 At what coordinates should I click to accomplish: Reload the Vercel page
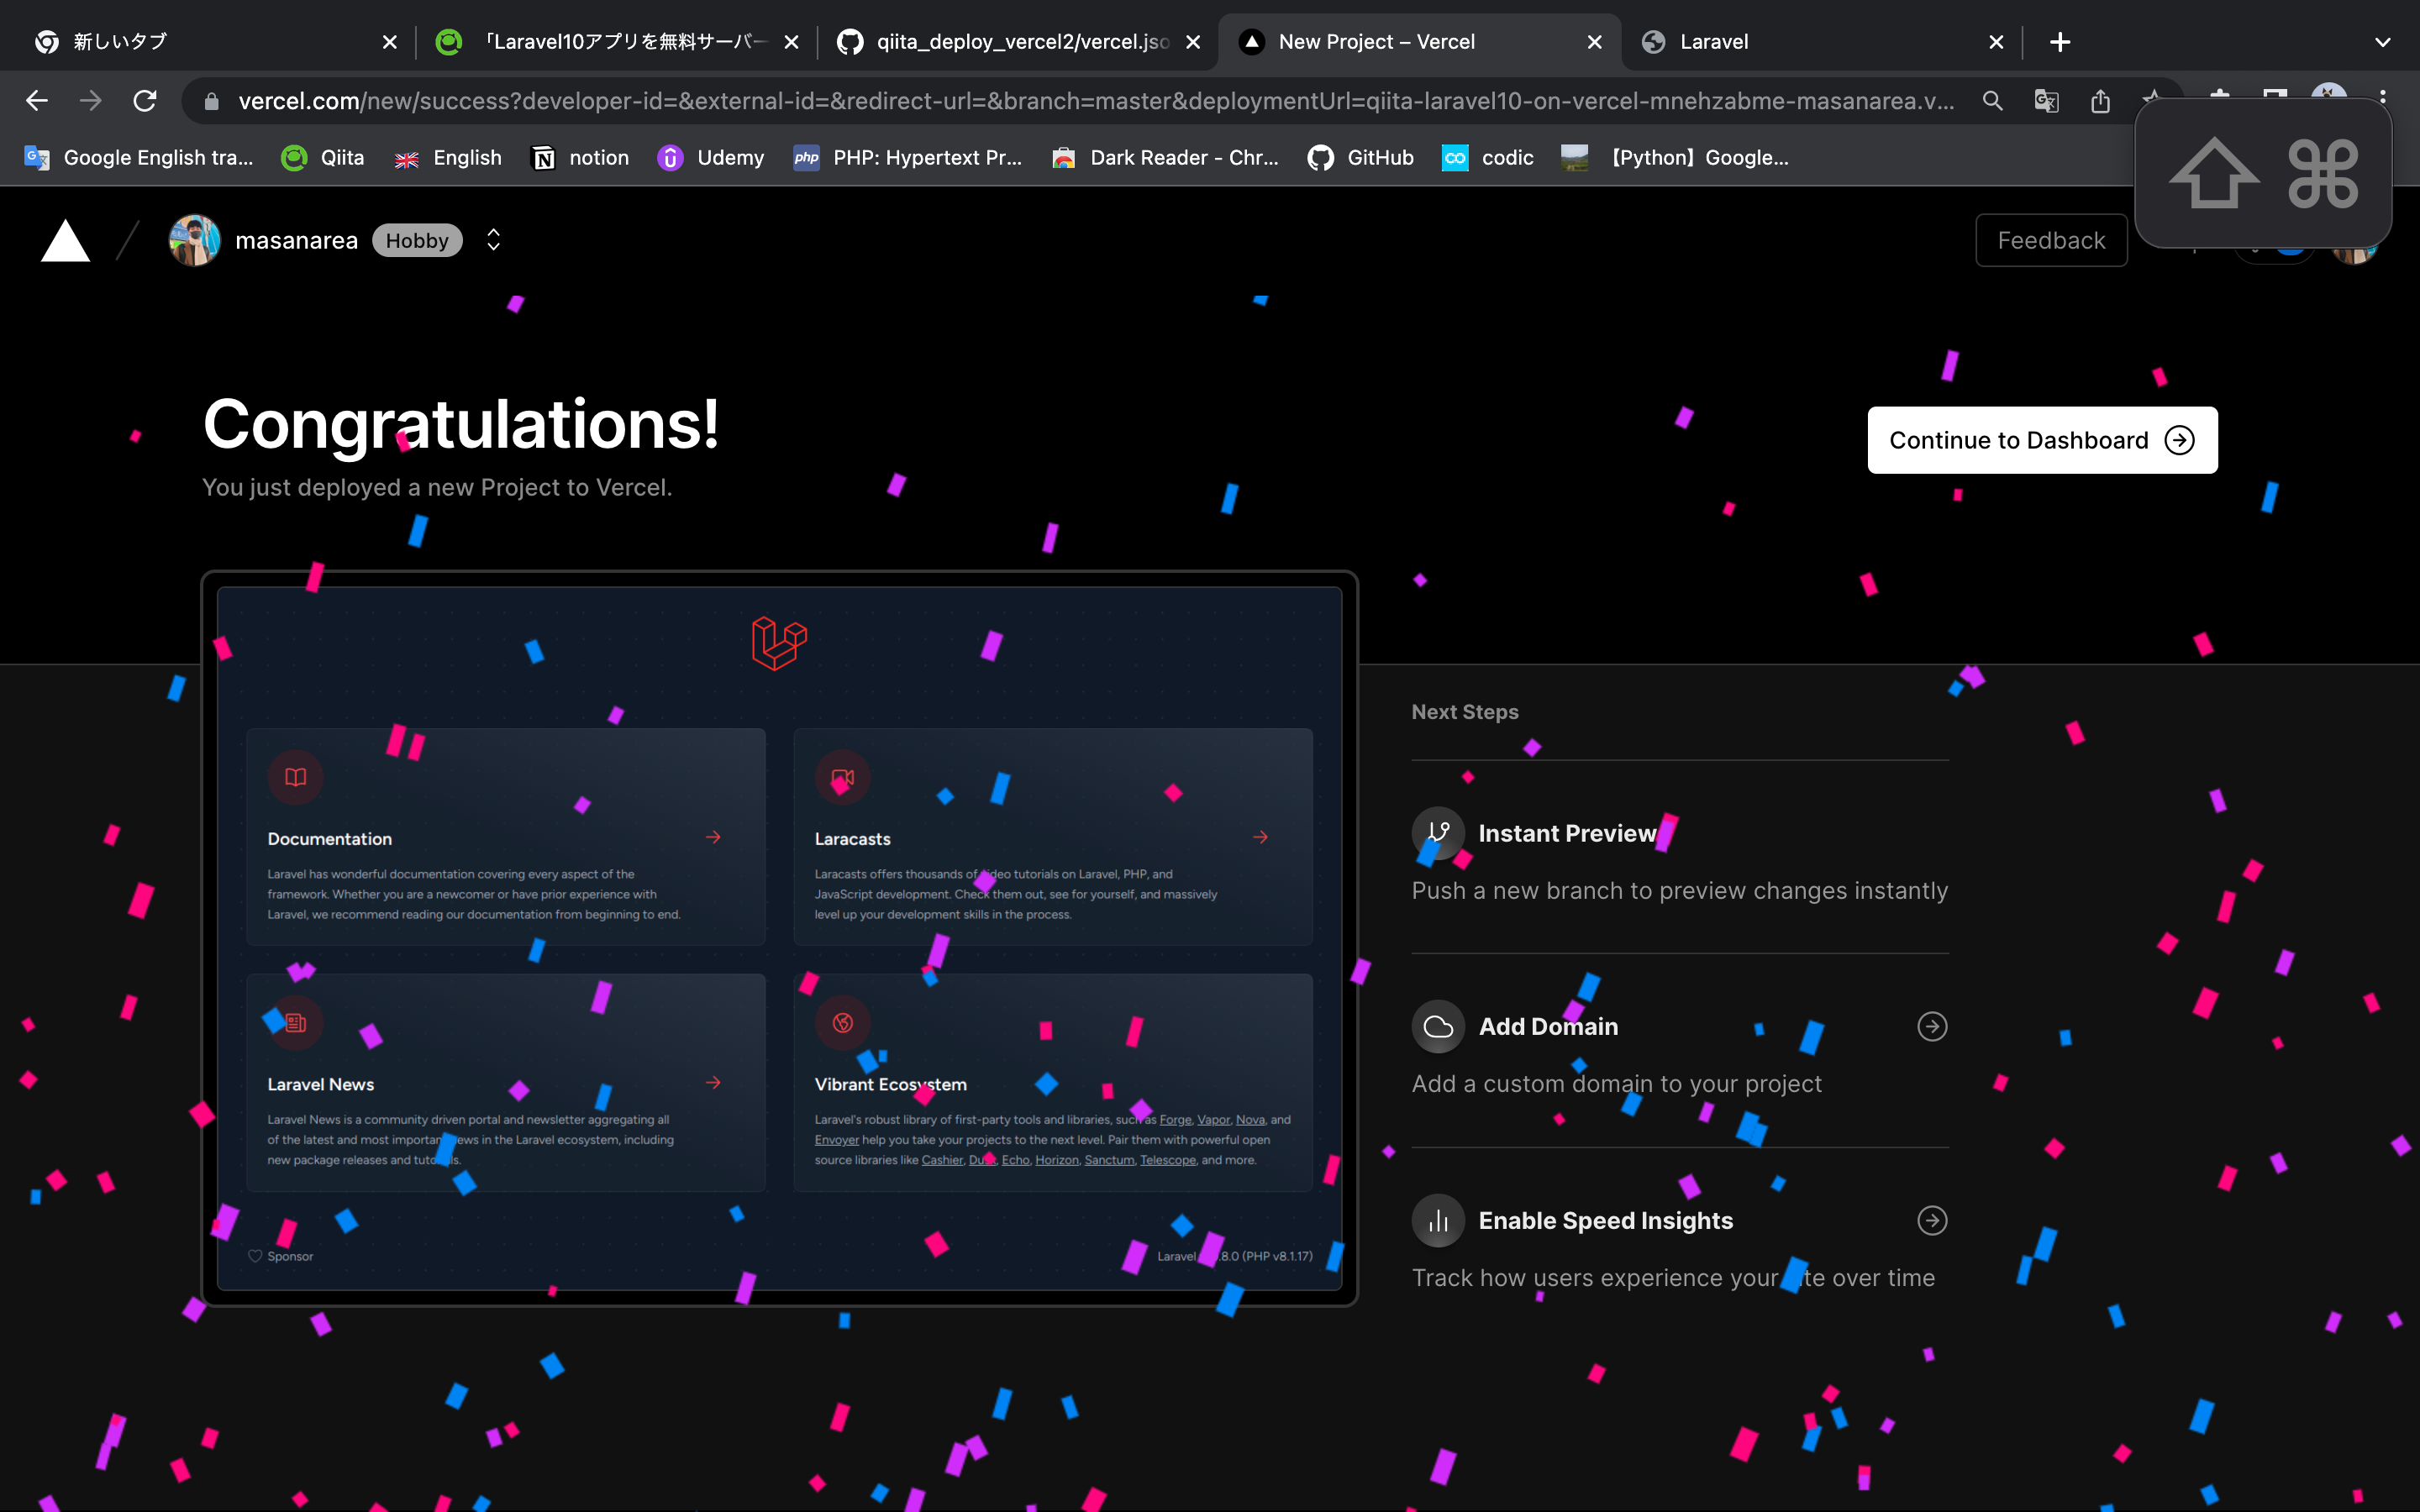click(145, 101)
